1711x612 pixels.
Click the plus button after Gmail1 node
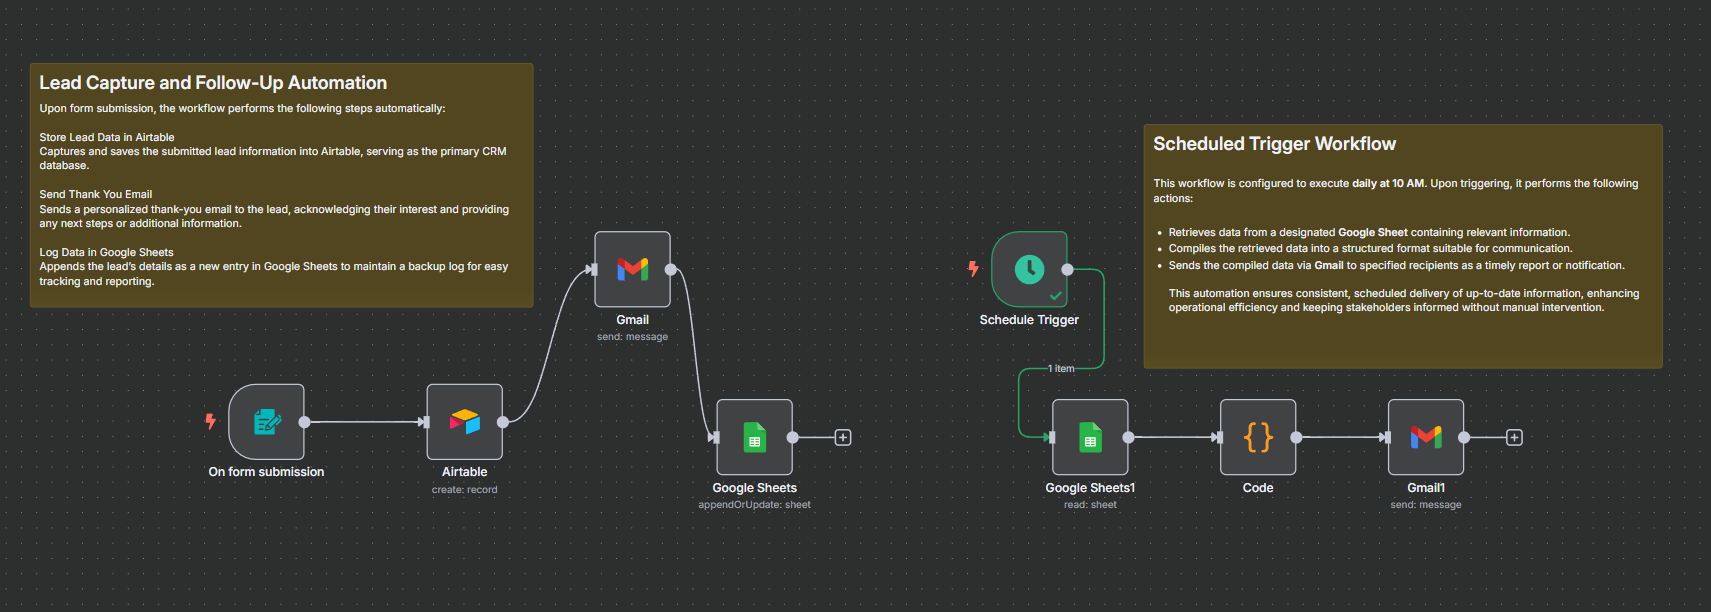[1514, 437]
